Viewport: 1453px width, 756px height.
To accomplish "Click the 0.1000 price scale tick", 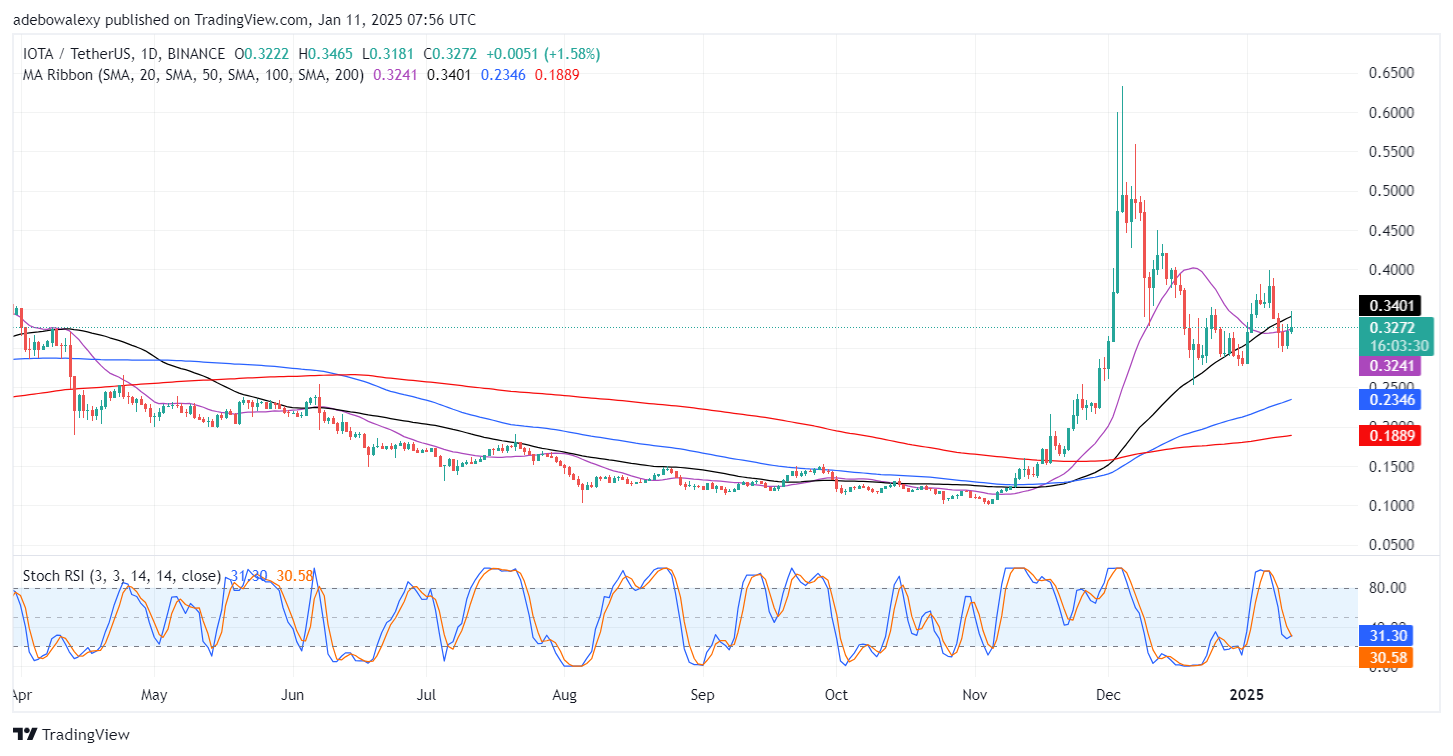I will point(1391,506).
